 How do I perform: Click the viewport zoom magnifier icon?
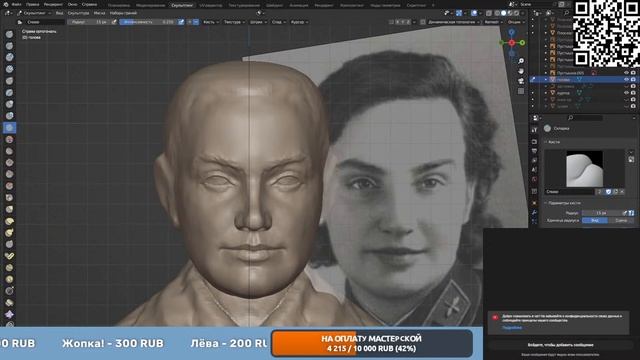coord(521,61)
